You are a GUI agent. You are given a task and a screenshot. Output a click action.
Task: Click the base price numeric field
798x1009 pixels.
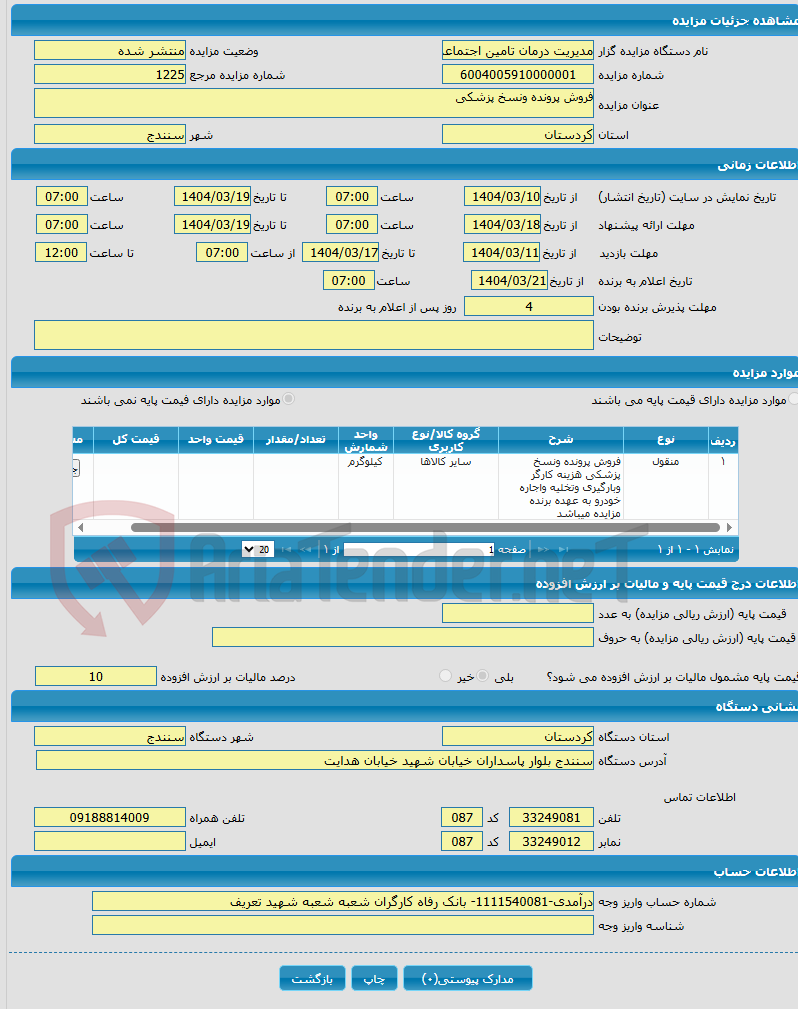(517, 613)
